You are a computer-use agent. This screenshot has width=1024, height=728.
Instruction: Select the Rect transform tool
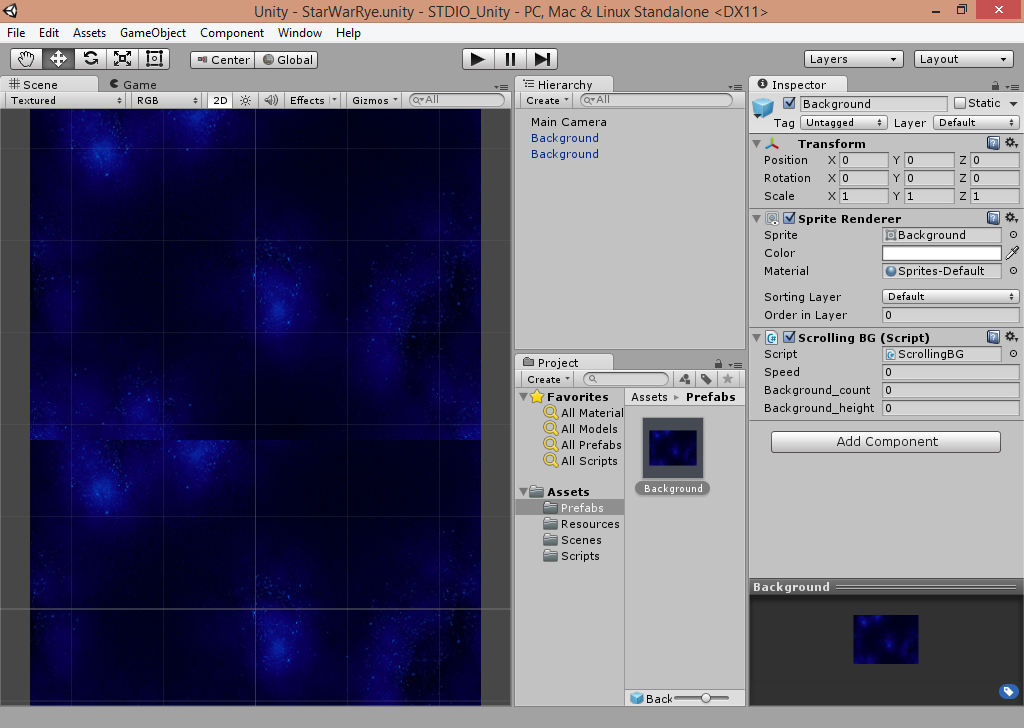pyautogui.click(x=154, y=59)
